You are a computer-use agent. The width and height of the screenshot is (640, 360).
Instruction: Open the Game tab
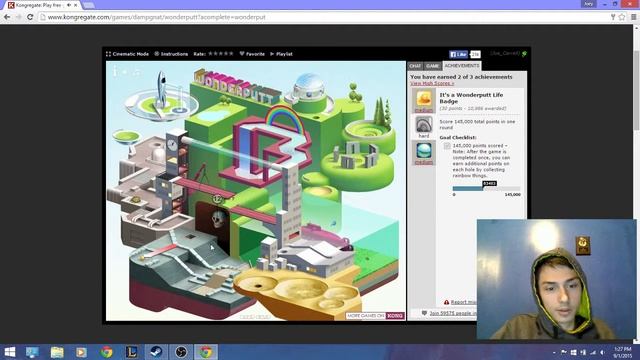[x=432, y=66]
